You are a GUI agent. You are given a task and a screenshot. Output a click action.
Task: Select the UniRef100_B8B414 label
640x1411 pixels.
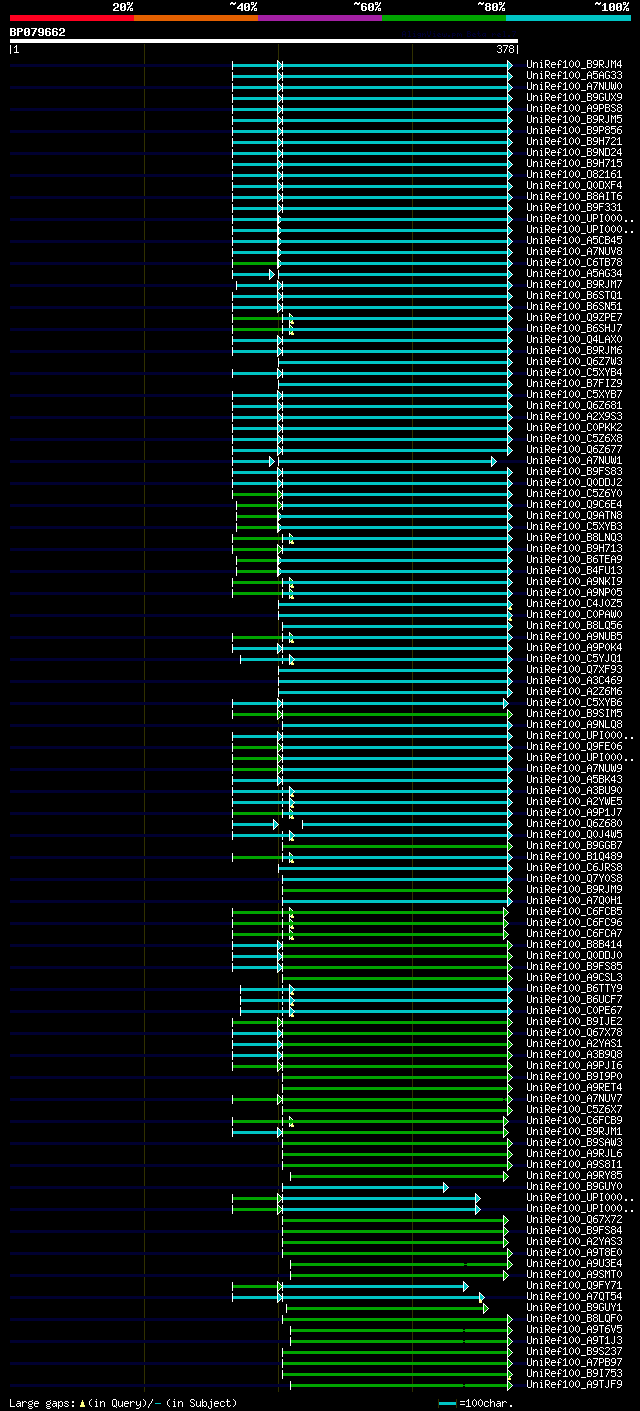[574, 944]
